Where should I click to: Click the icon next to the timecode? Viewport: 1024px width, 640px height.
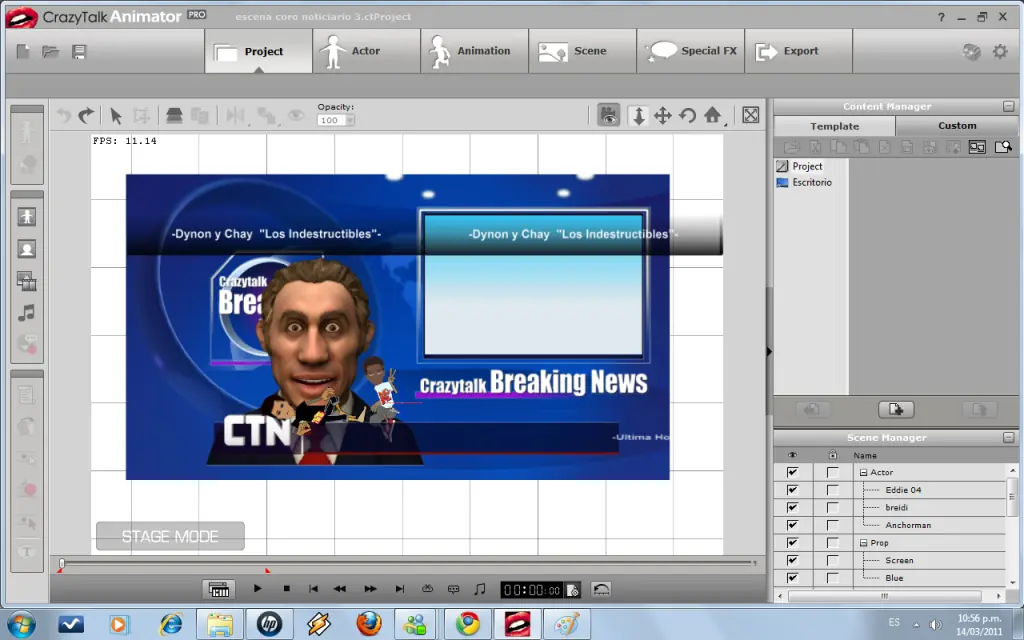(573, 590)
